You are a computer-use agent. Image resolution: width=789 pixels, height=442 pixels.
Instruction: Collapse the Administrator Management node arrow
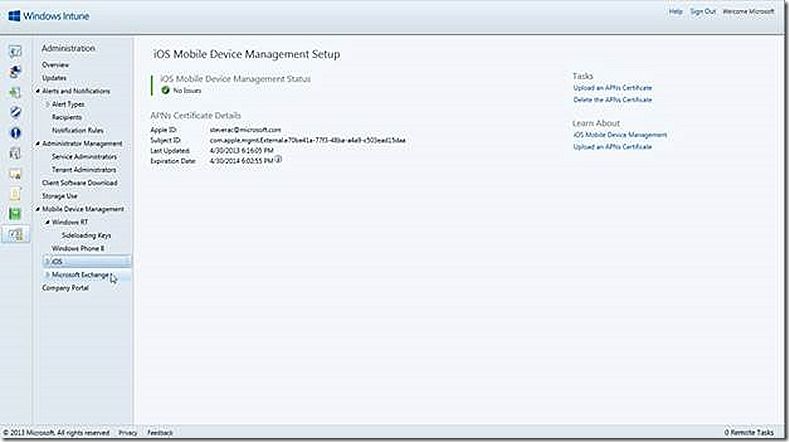point(38,144)
